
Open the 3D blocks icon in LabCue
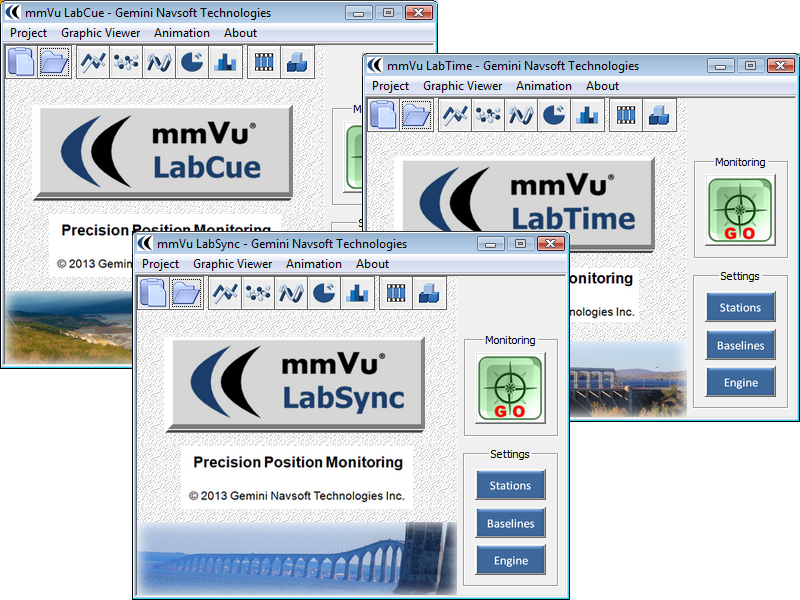click(297, 62)
